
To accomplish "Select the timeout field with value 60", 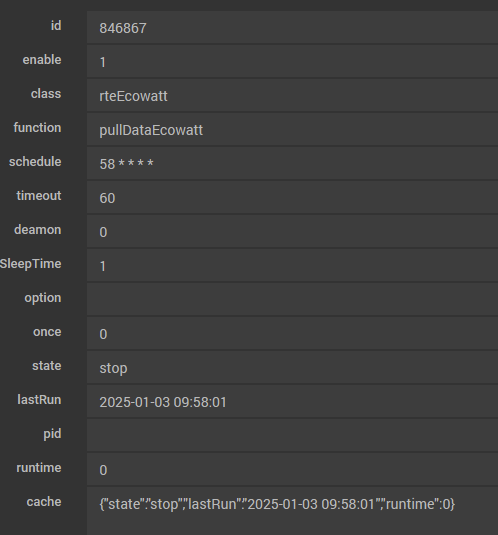I will (292, 198).
